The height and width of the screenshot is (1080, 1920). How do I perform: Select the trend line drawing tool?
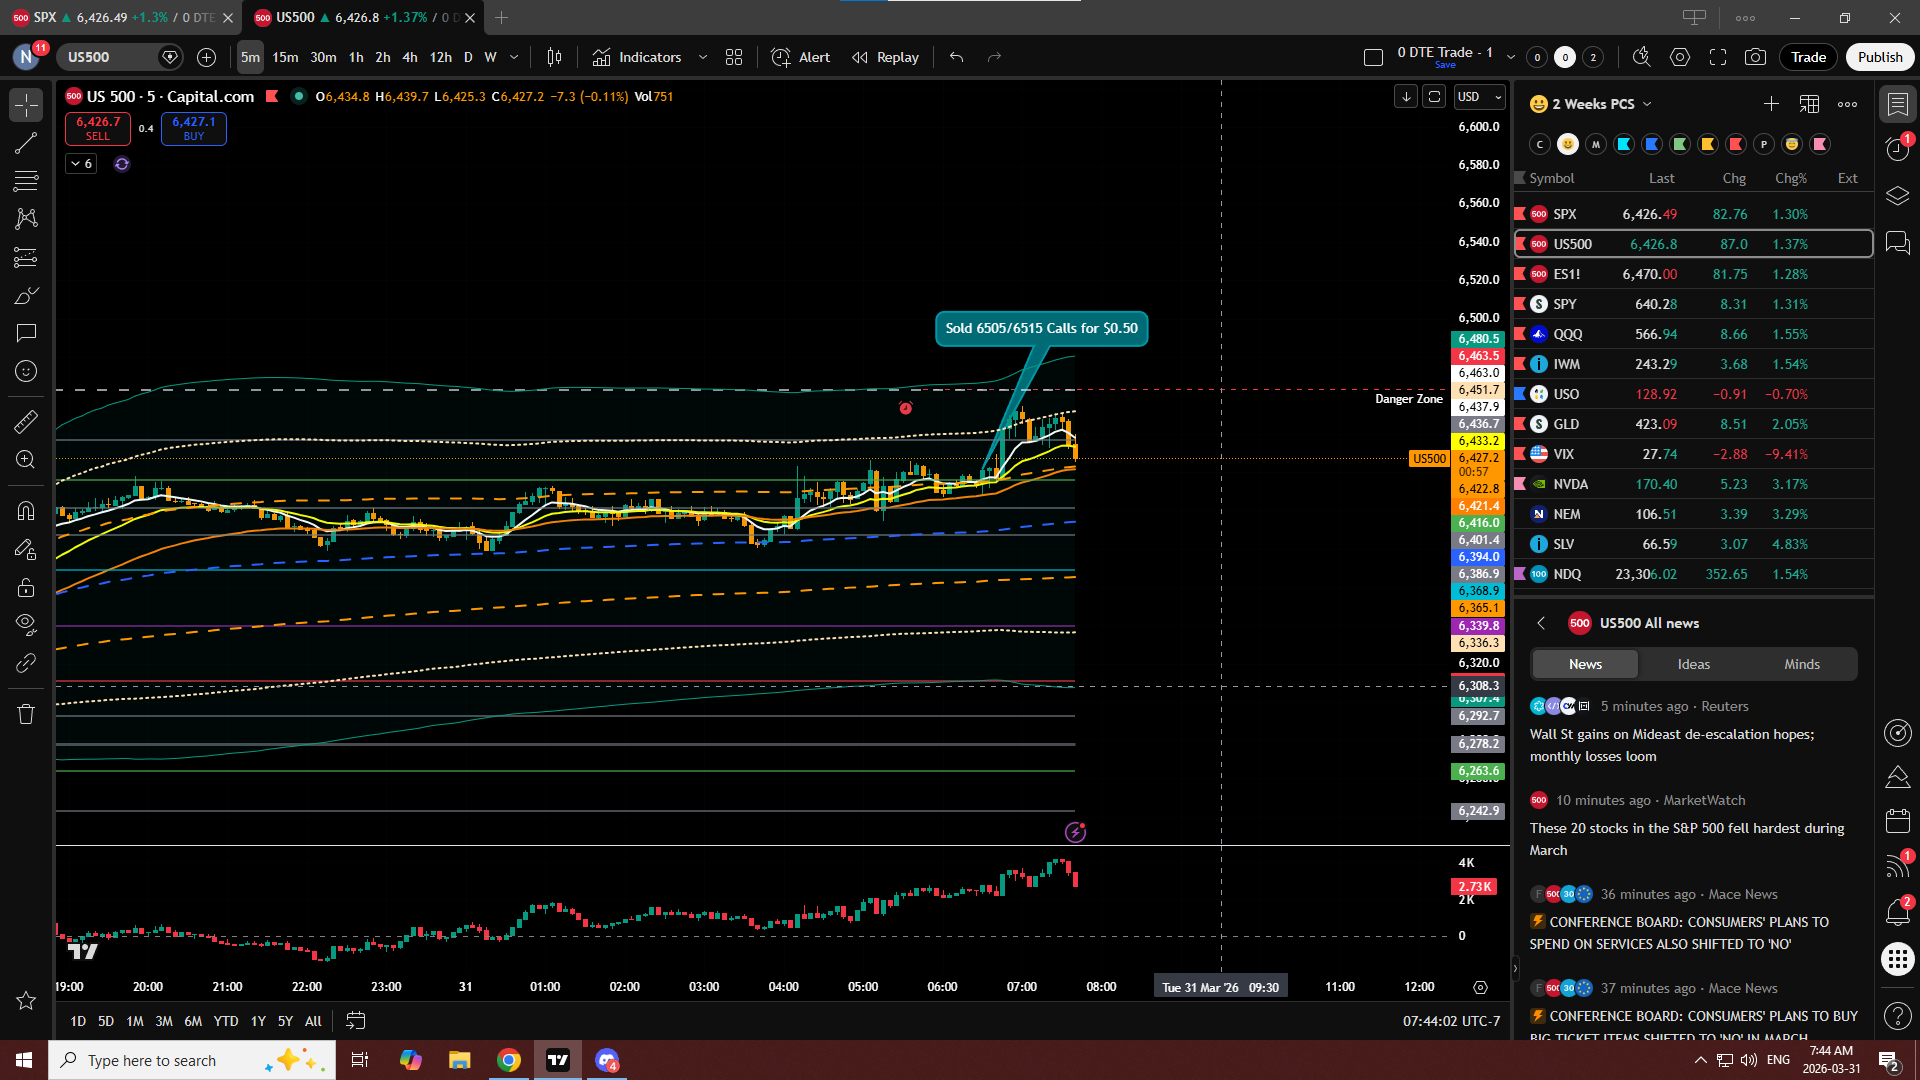(26, 143)
